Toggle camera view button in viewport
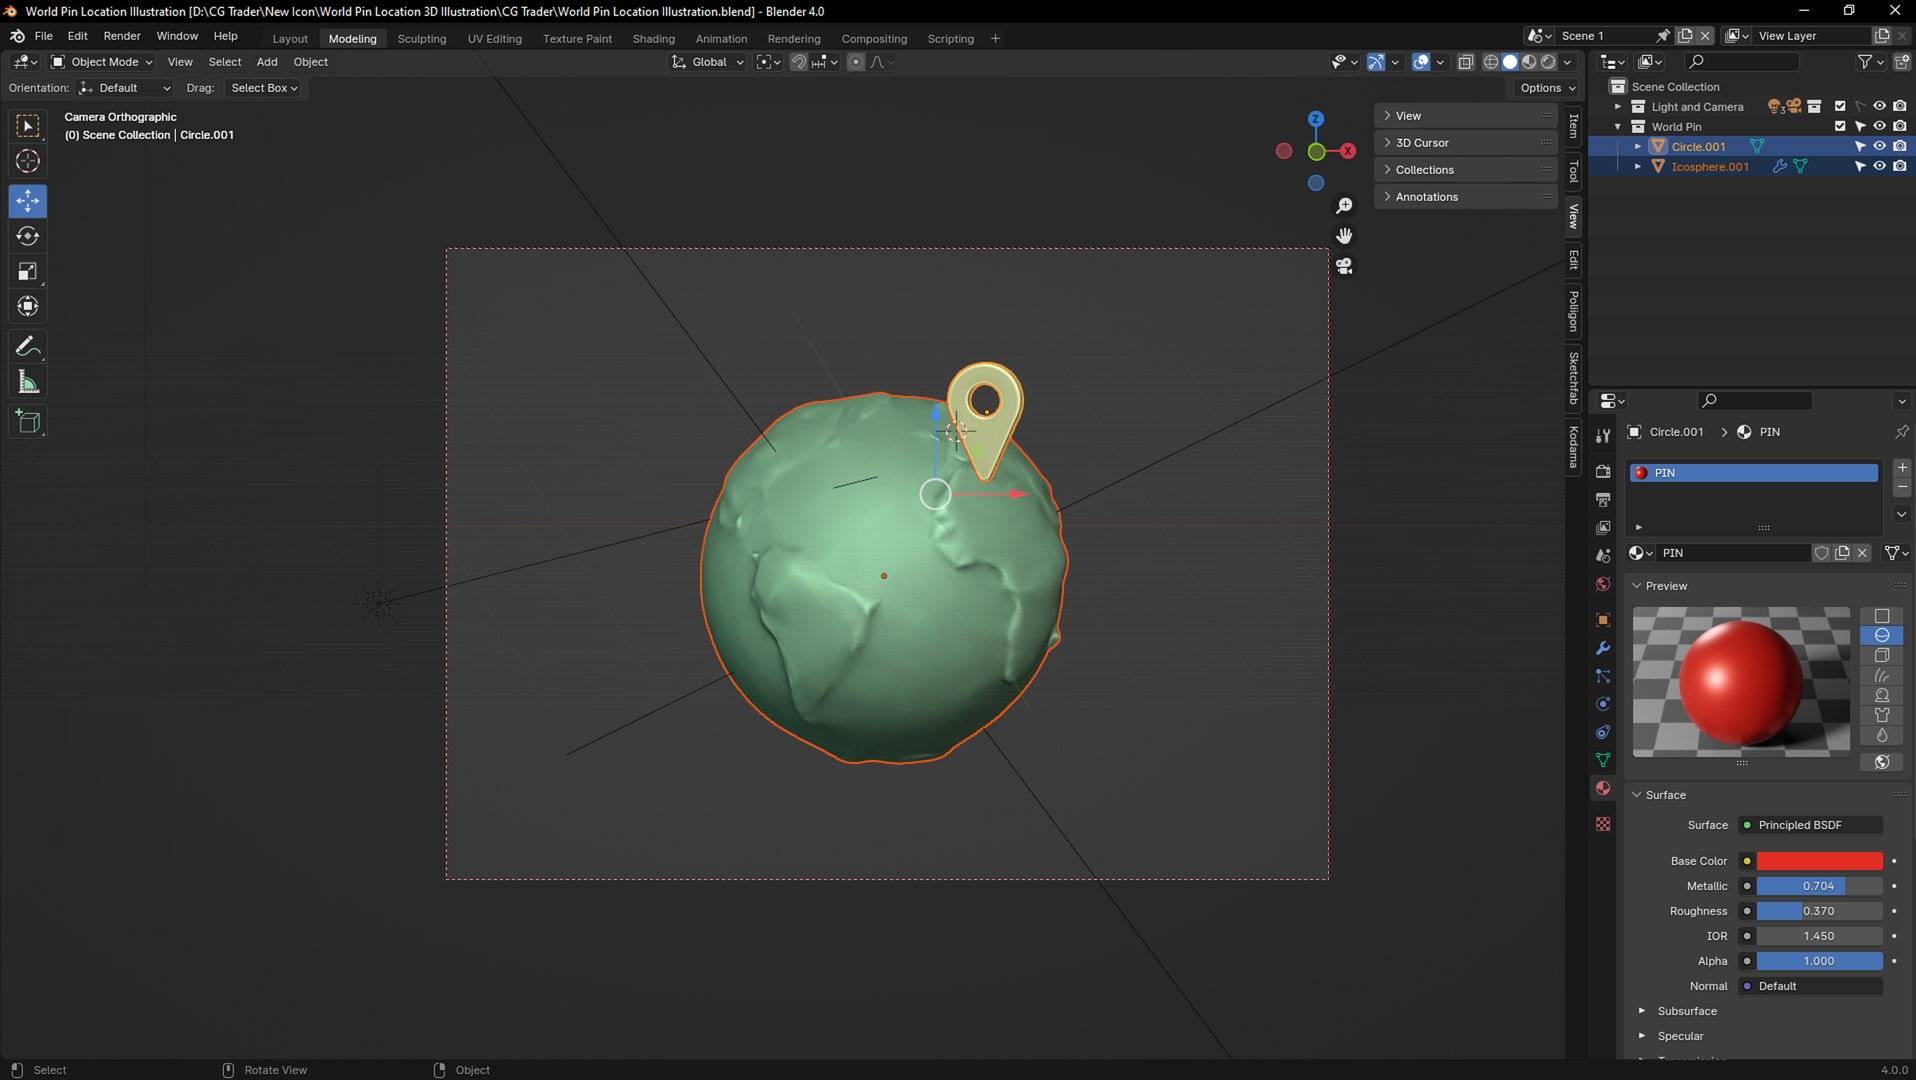 point(1344,266)
